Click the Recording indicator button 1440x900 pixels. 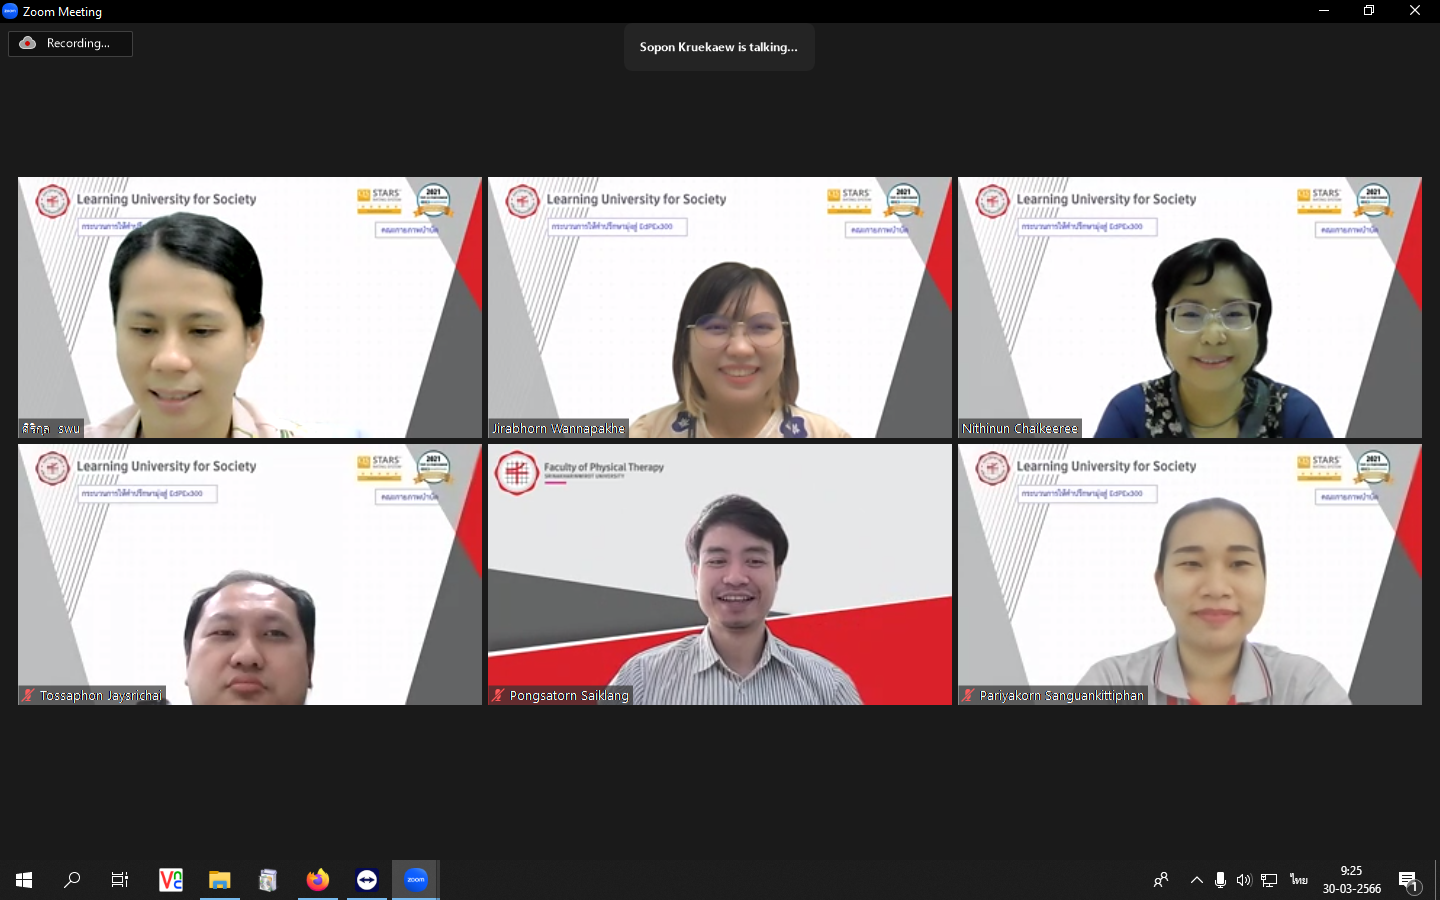click(x=70, y=43)
